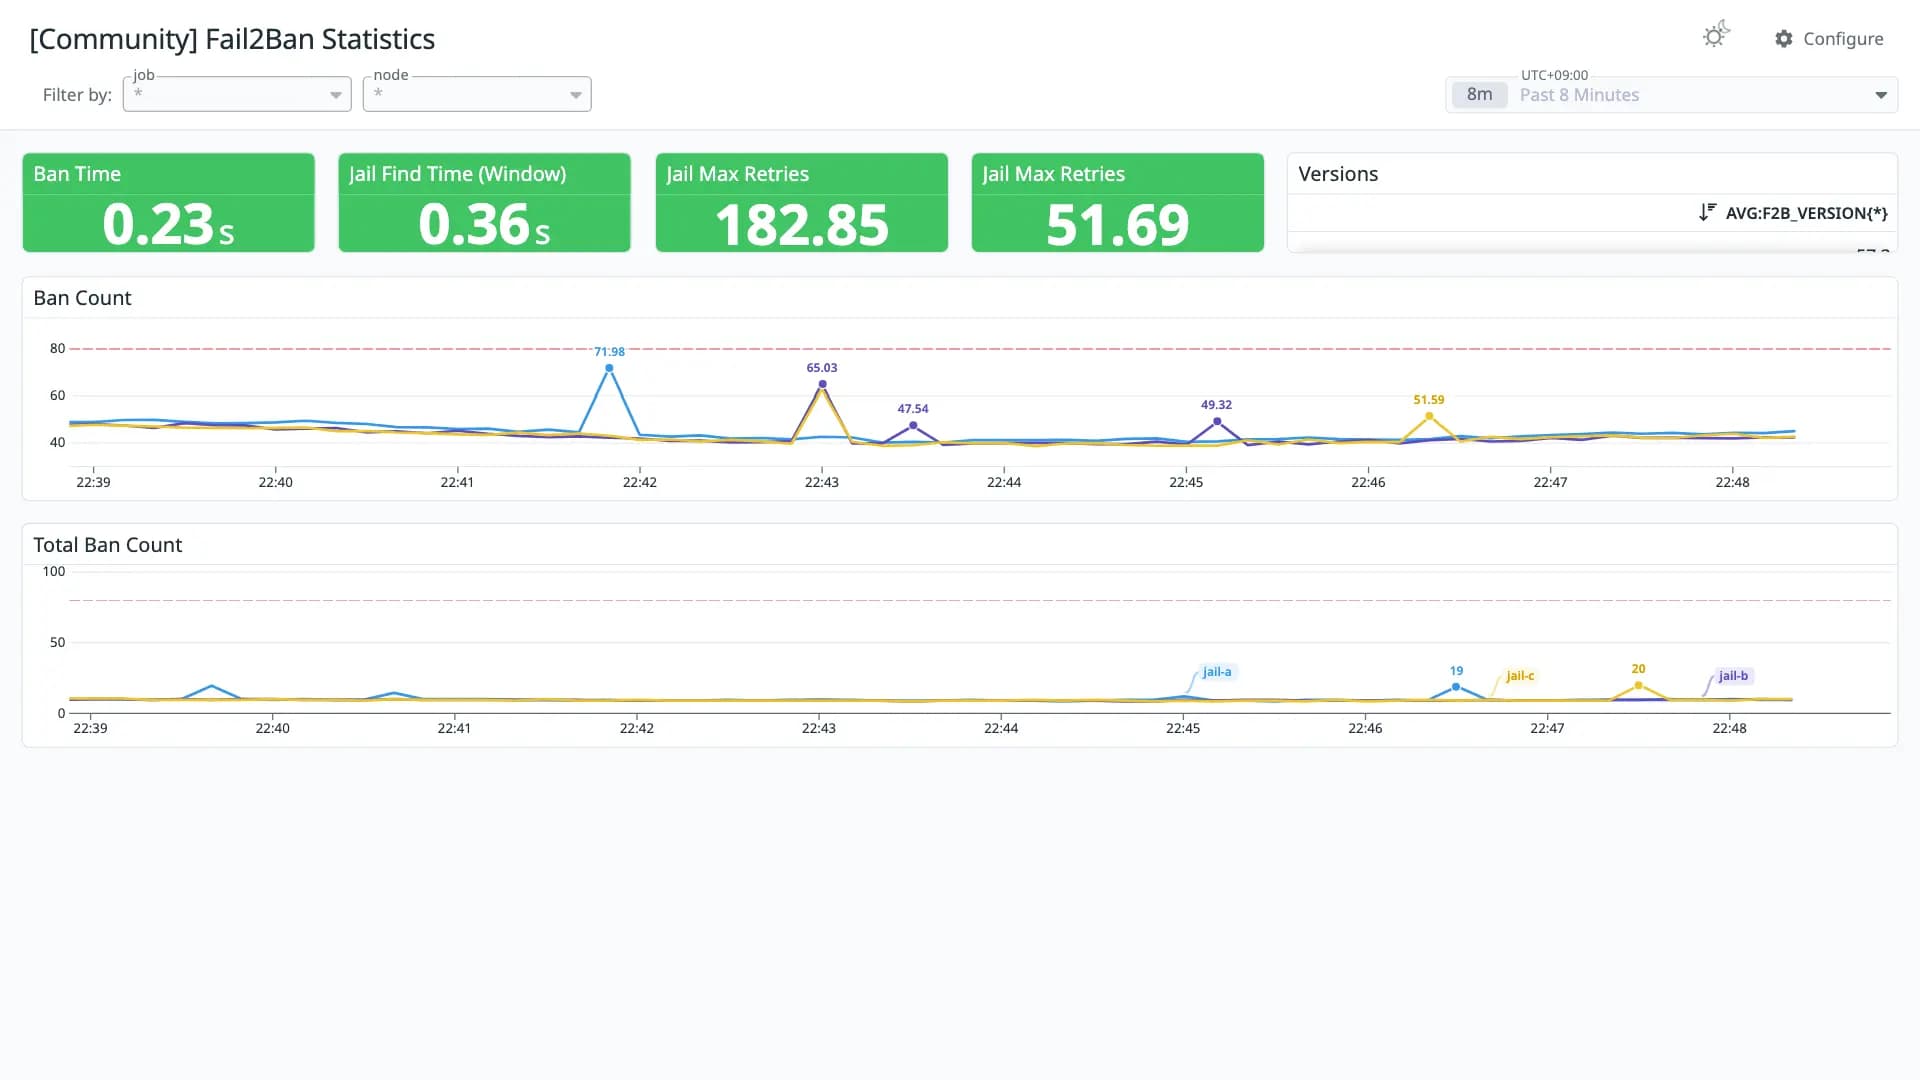
Task: Click the sort icon in Versions panel
Action: pos(1707,212)
